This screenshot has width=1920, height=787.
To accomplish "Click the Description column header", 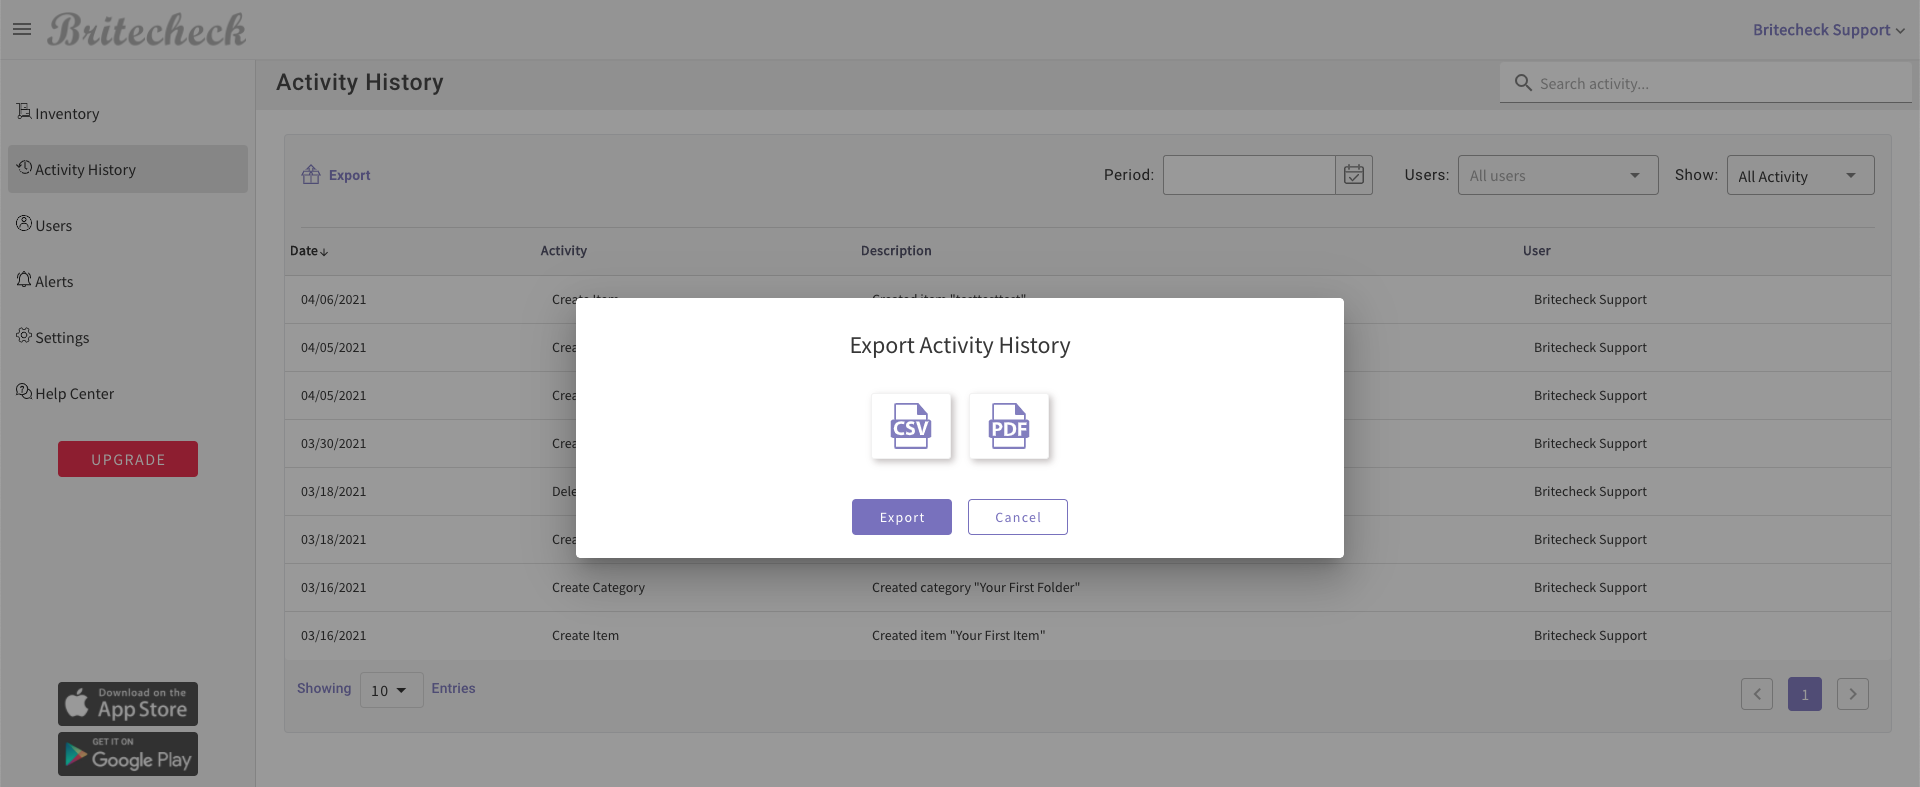I will [896, 251].
